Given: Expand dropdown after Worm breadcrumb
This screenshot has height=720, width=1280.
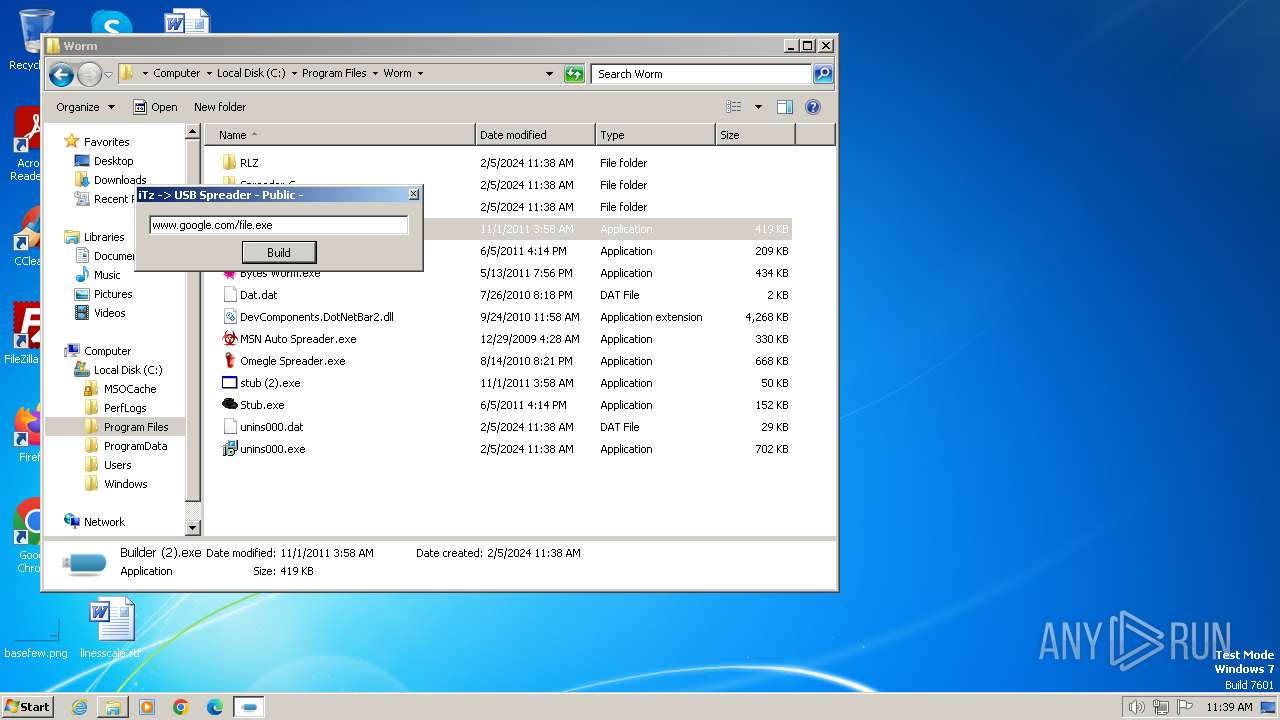Looking at the screenshot, I should pos(420,74).
